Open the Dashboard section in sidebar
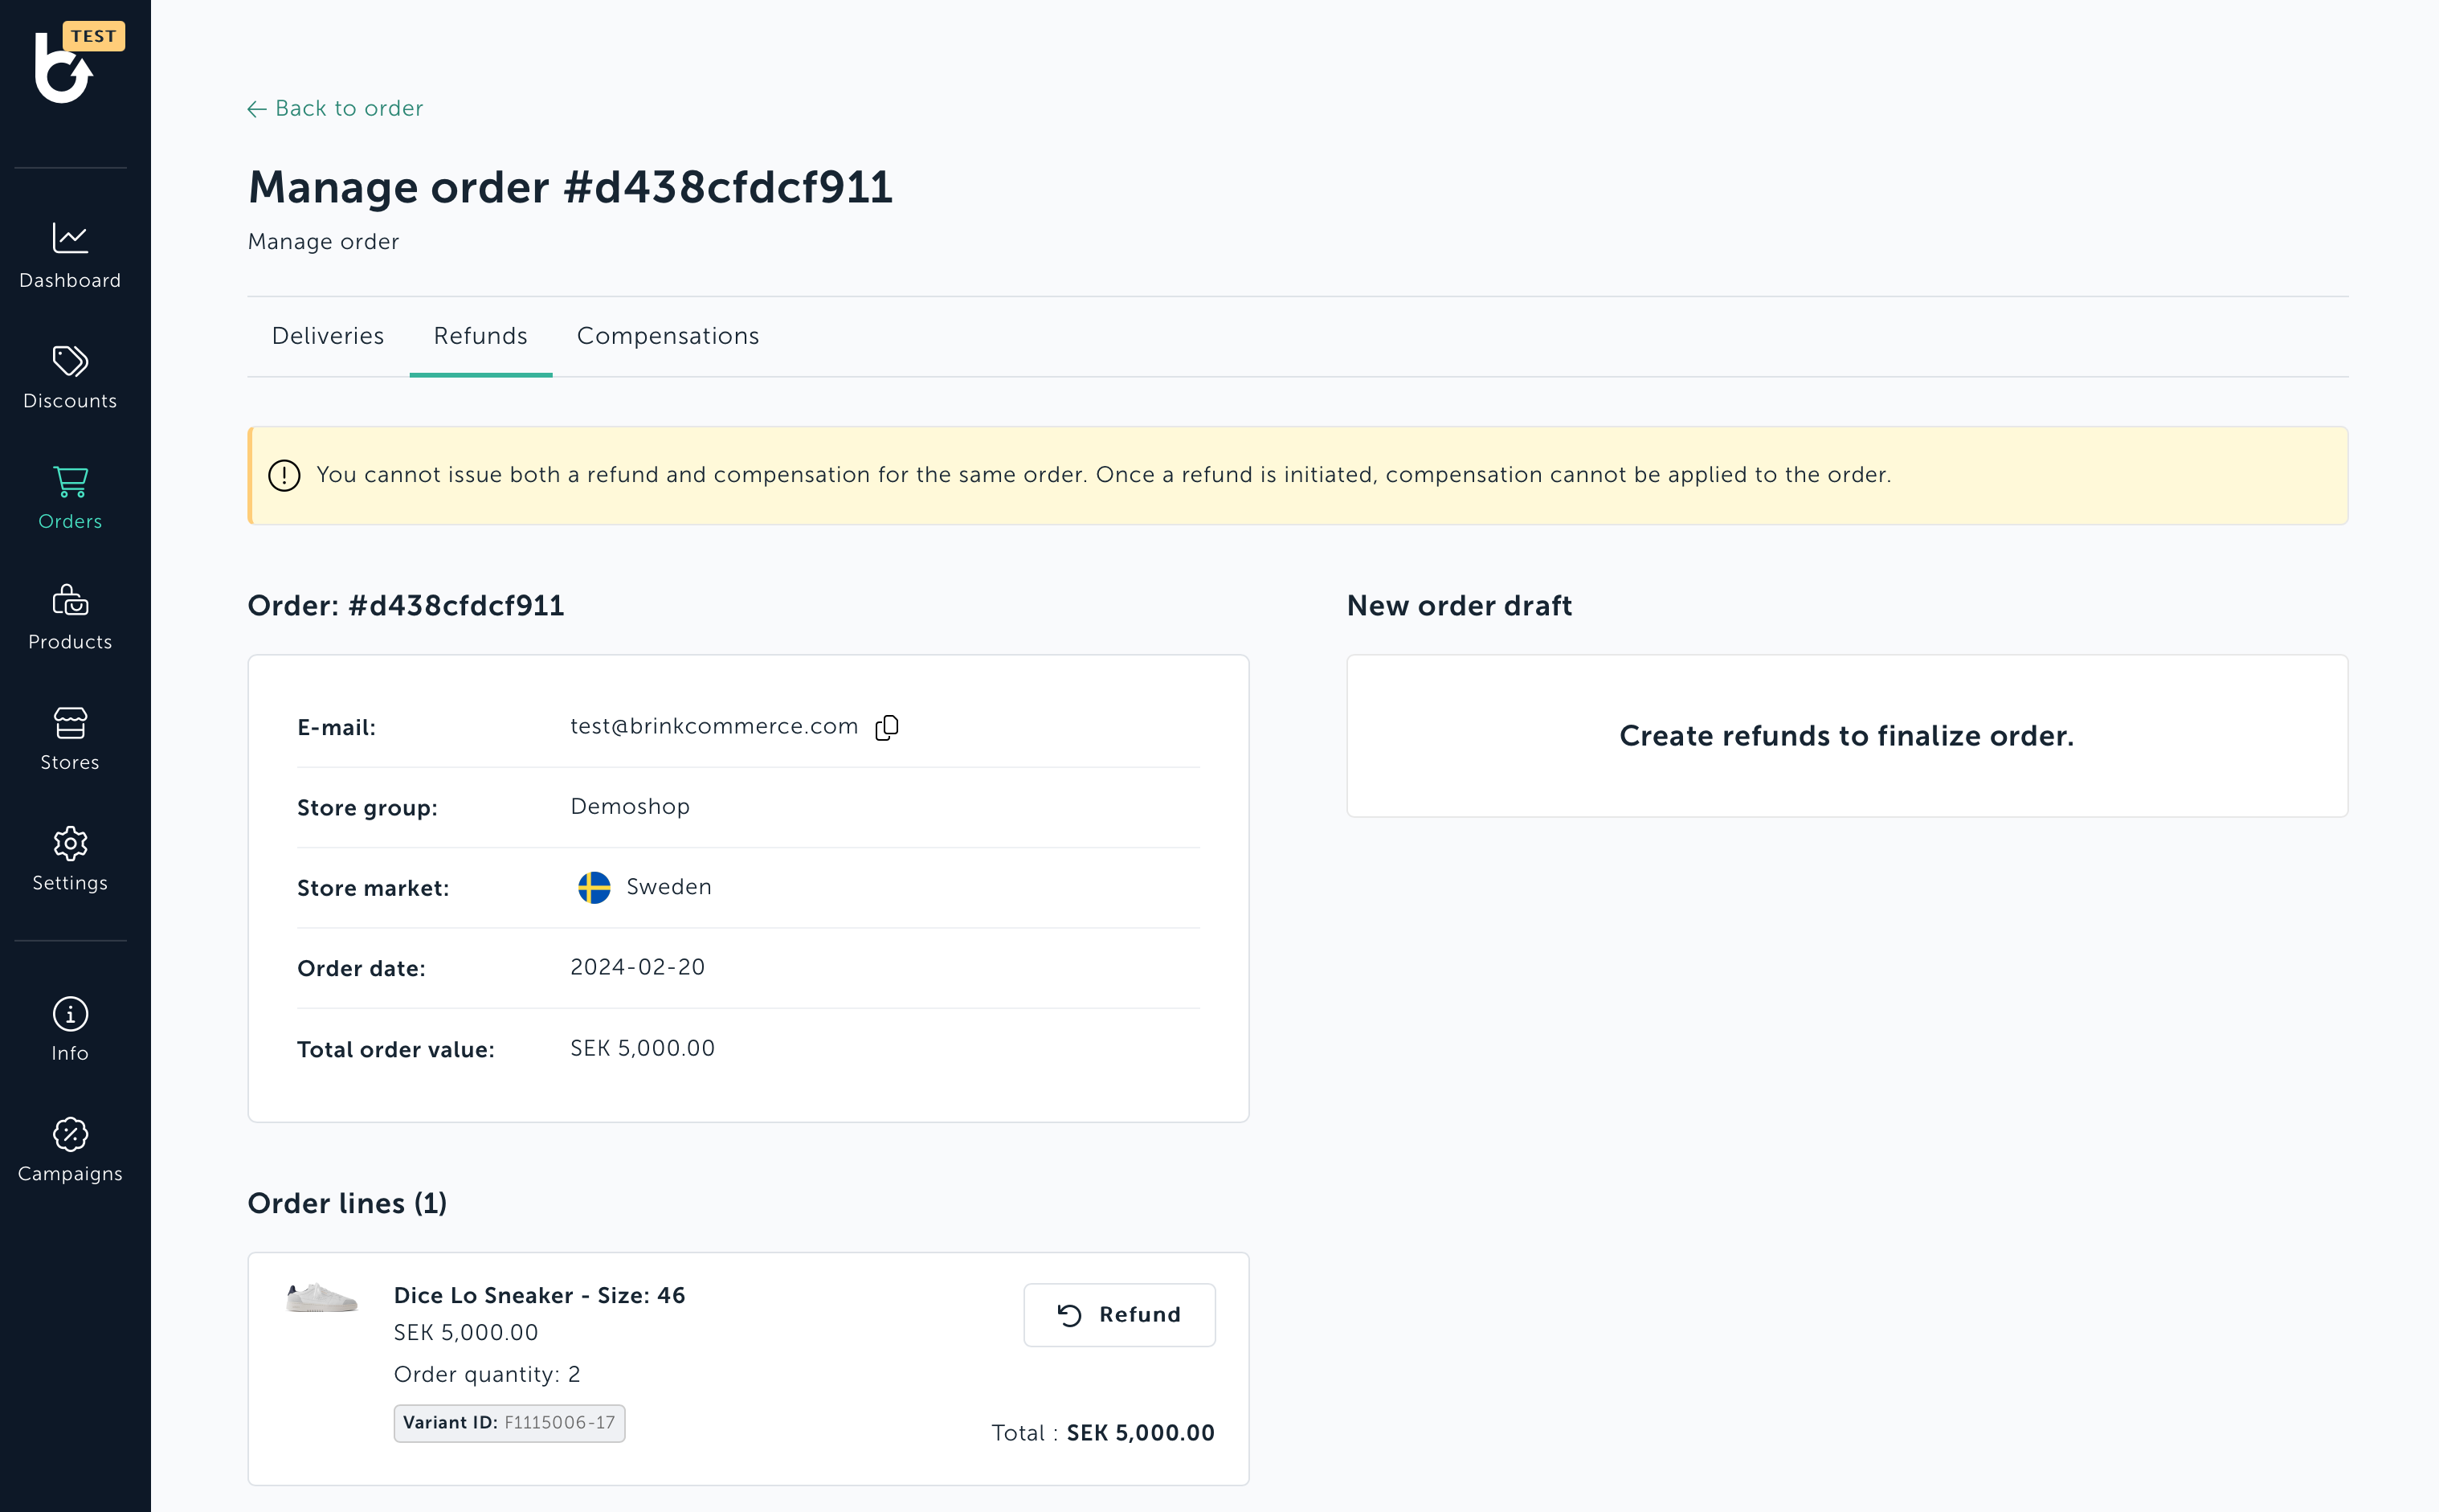Image resolution: width=2439 pixels, height=1512 pixels. coord(70,256)
